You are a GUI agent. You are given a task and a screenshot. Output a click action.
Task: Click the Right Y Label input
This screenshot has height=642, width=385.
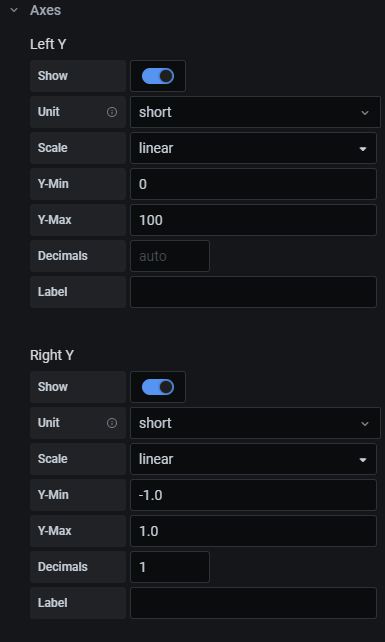tap(253, 603)
